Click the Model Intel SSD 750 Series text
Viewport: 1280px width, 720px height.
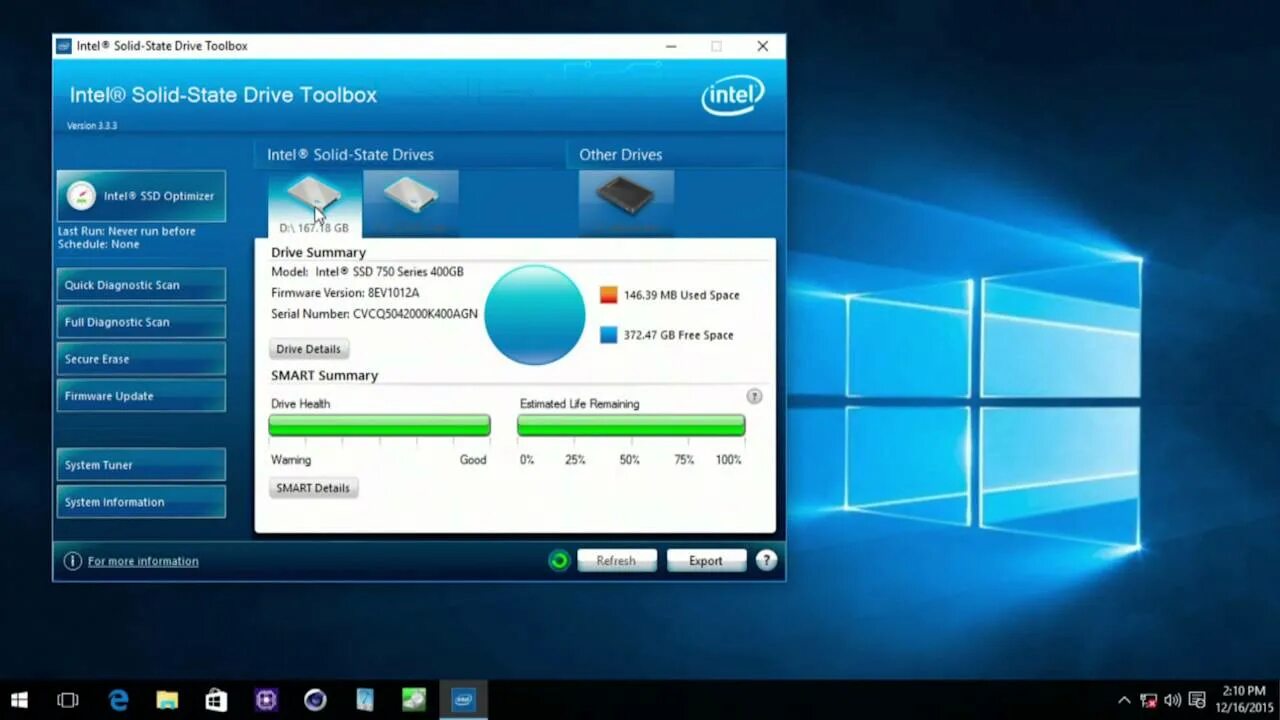click(x=367, y=272)
